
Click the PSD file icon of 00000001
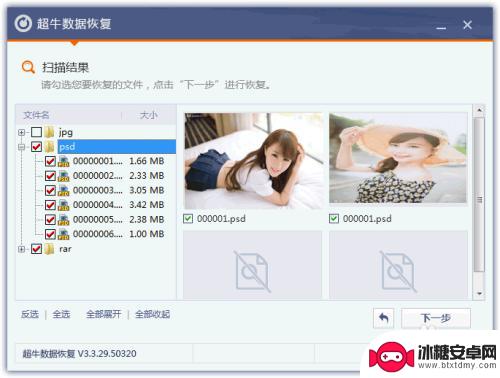click(x=63, y=161)
